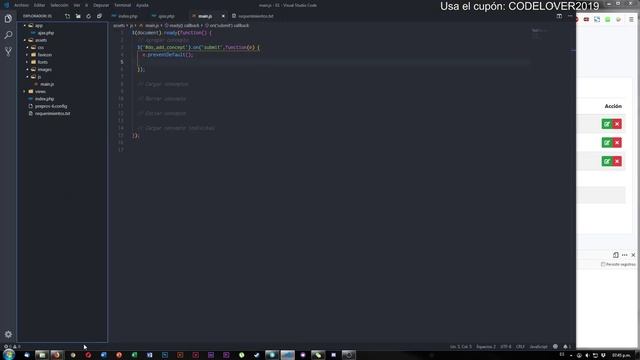Click green edit button in third table row
The image size is (640, 360).
[x=607, y=161]
